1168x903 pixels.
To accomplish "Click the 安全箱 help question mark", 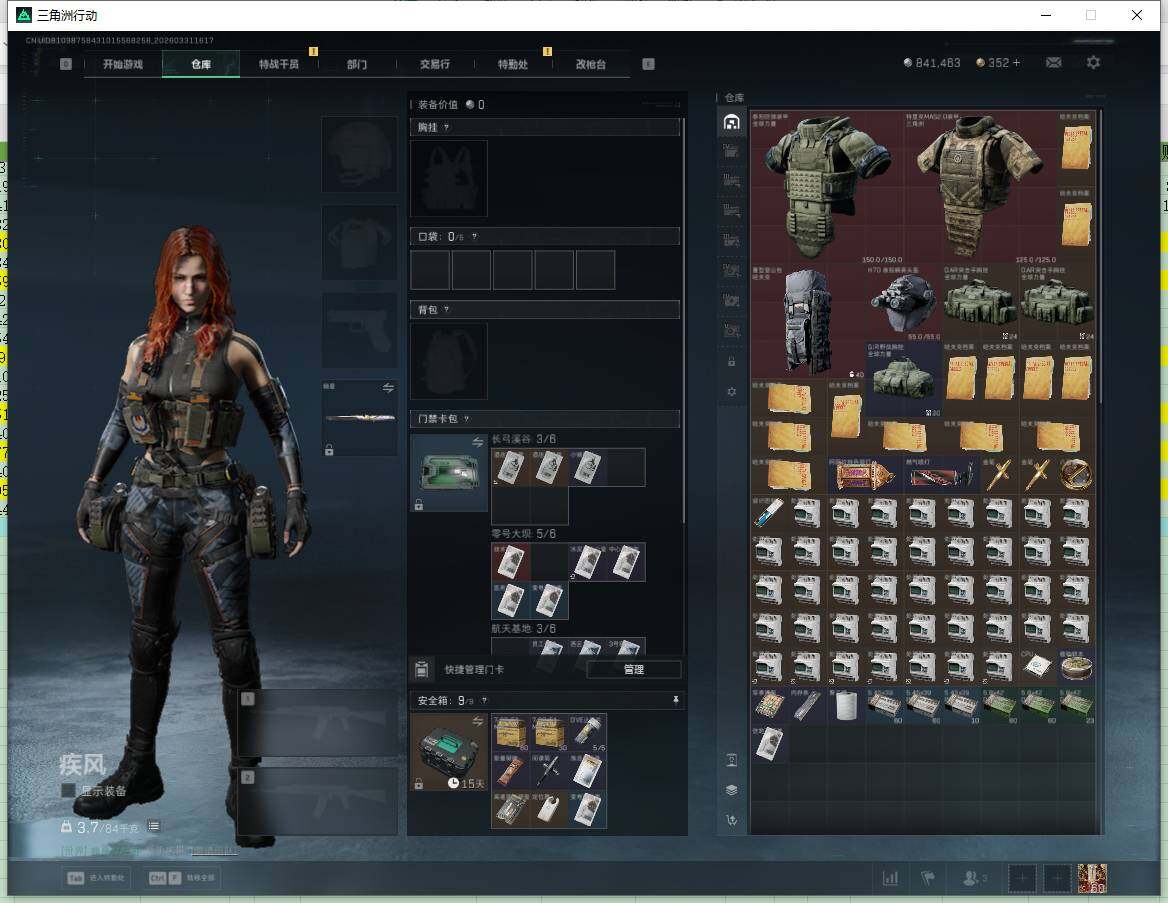I will (485, 700).
